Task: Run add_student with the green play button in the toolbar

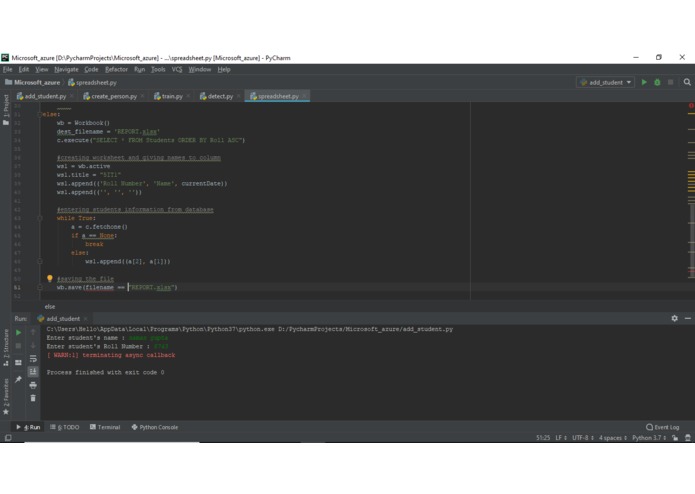Action: [x=644, y=82]
